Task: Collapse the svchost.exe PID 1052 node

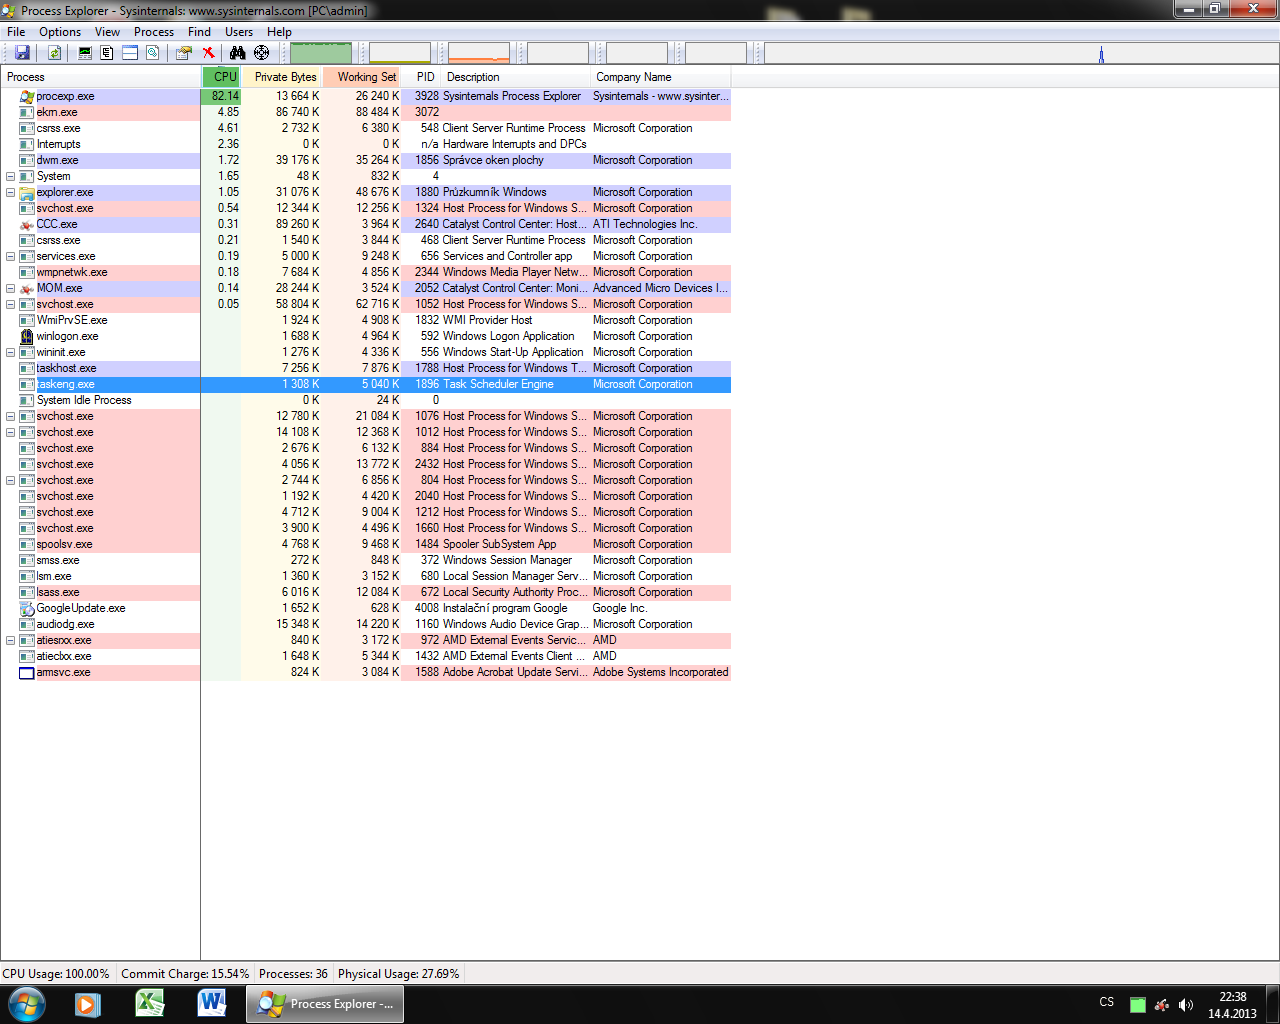Action: coord(10,304)
